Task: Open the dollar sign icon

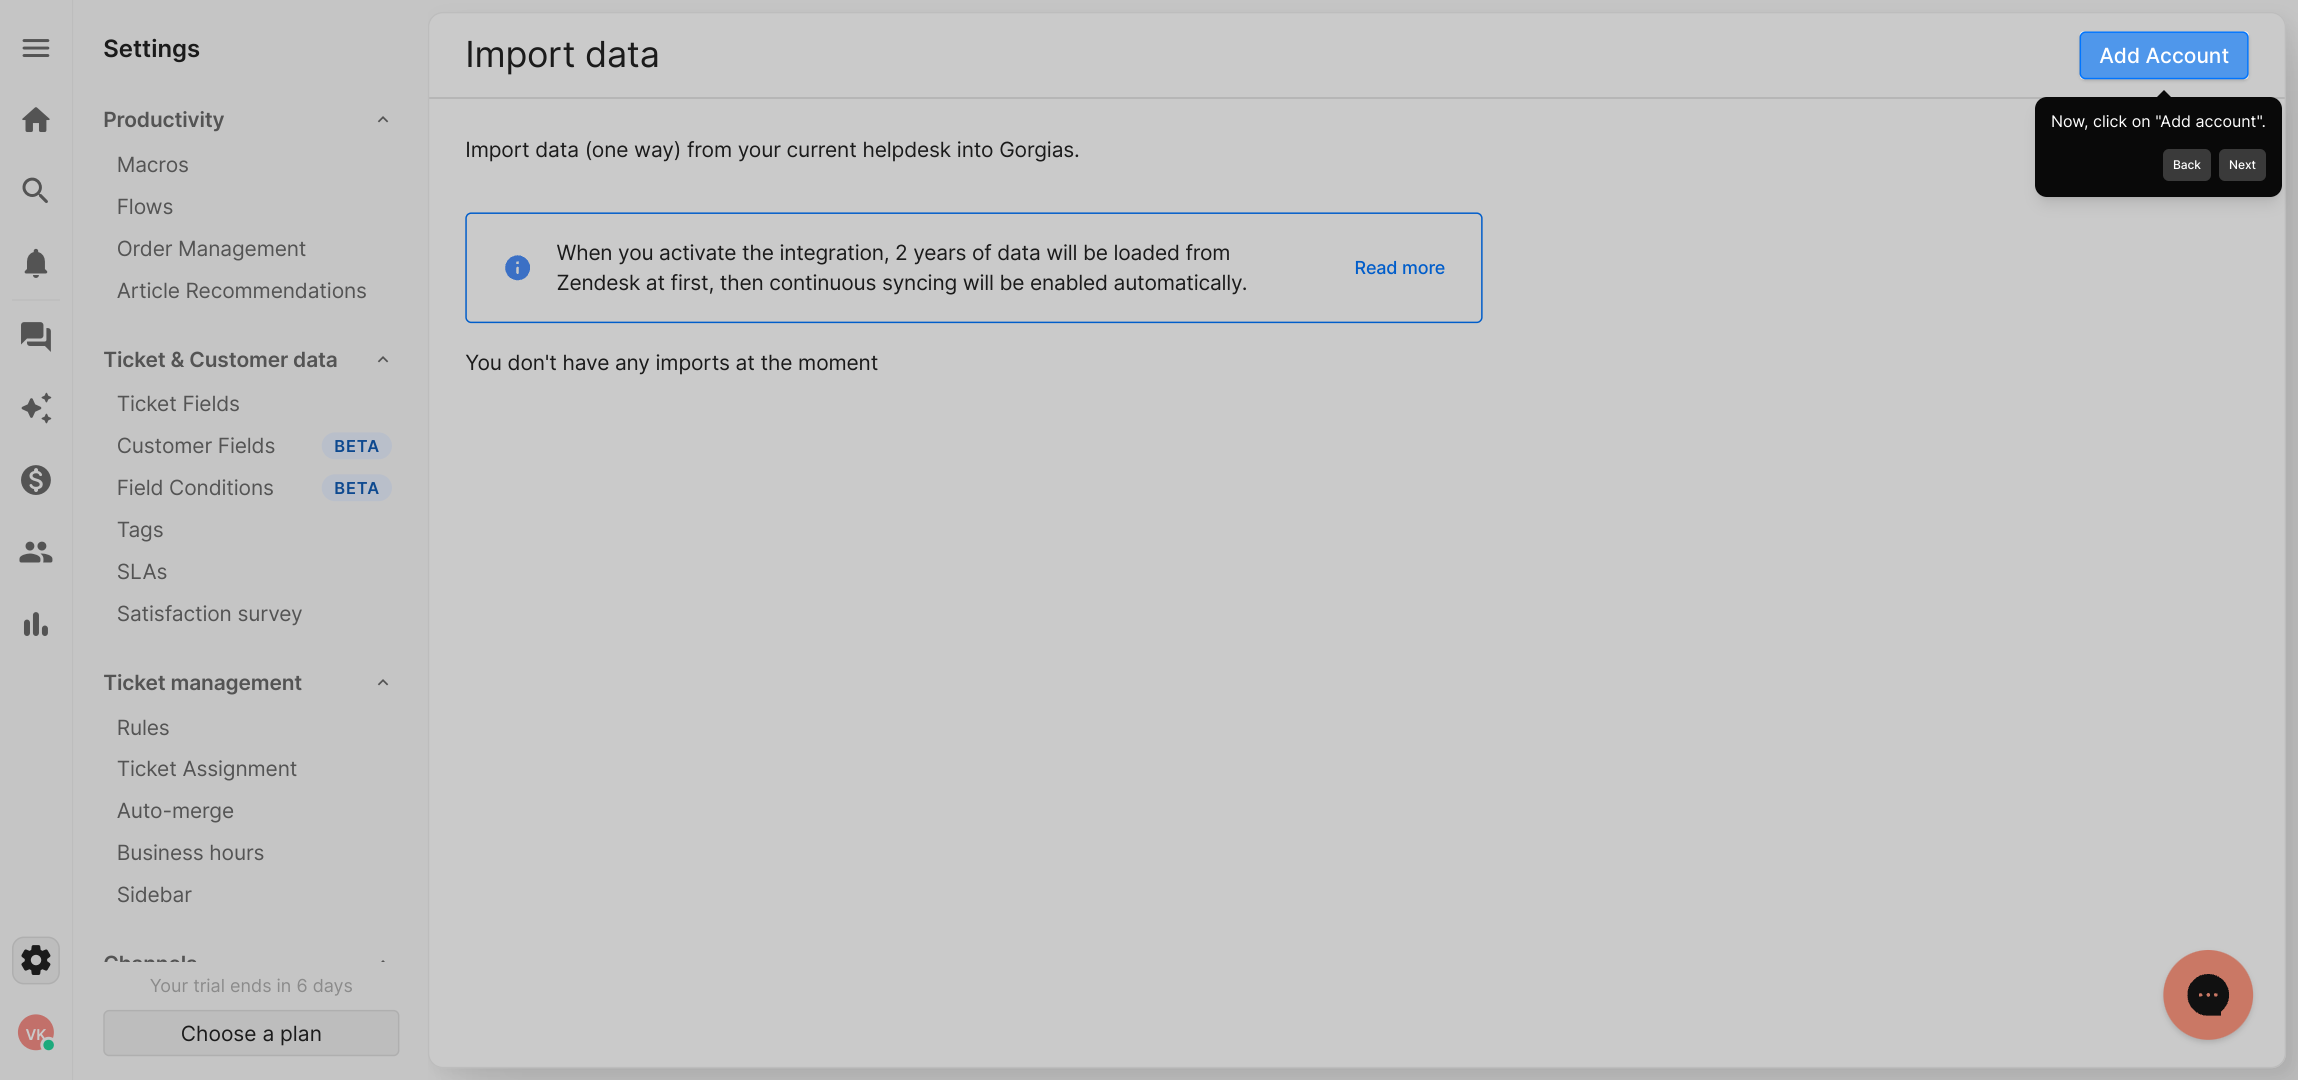Action: click(x=36, y=480)
